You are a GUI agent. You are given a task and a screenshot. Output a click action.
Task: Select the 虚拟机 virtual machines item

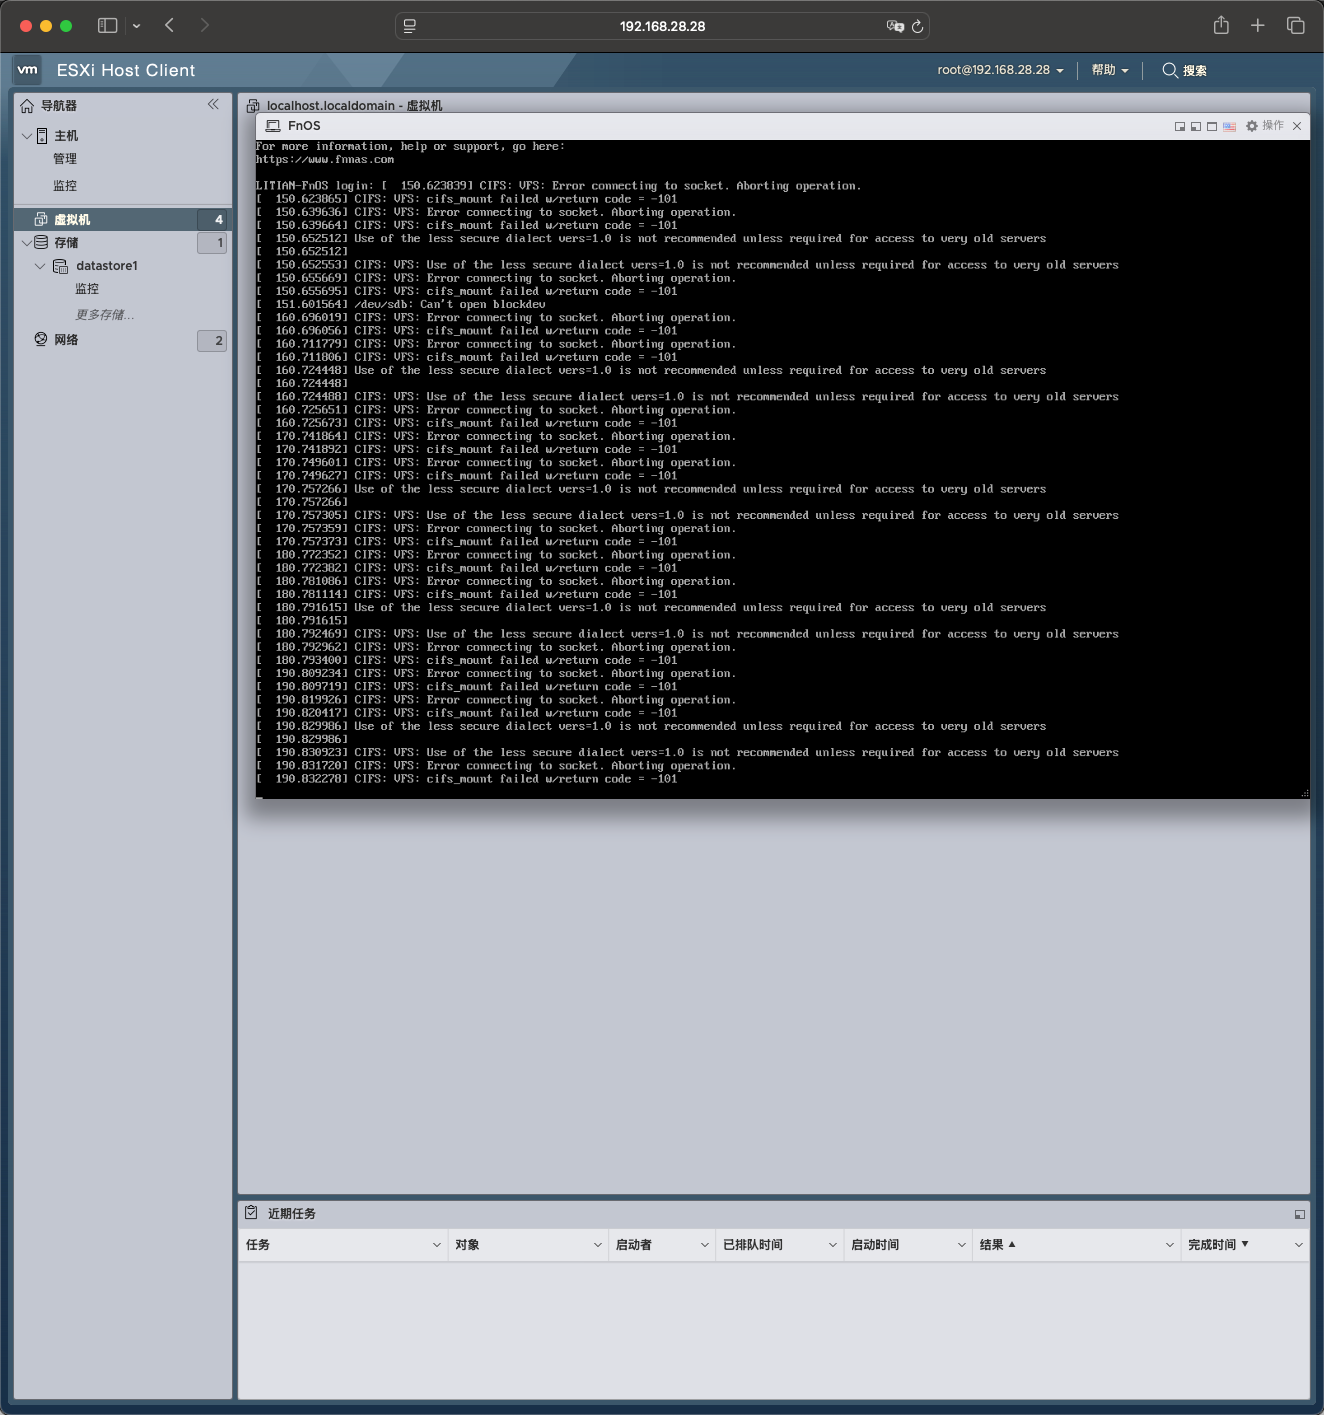tap(72, 219)
